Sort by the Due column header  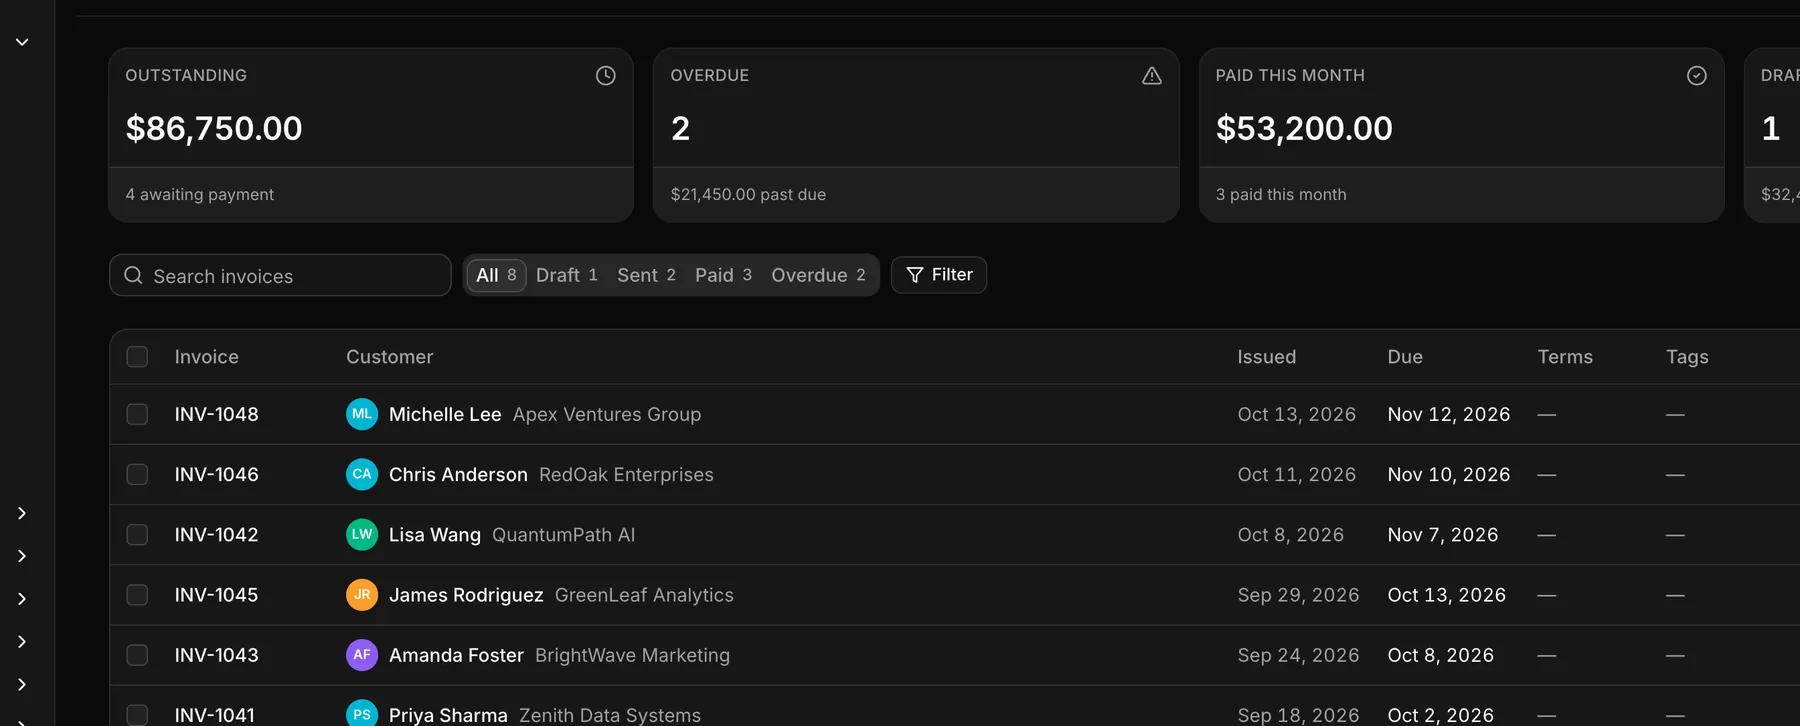pos(1405,357)
